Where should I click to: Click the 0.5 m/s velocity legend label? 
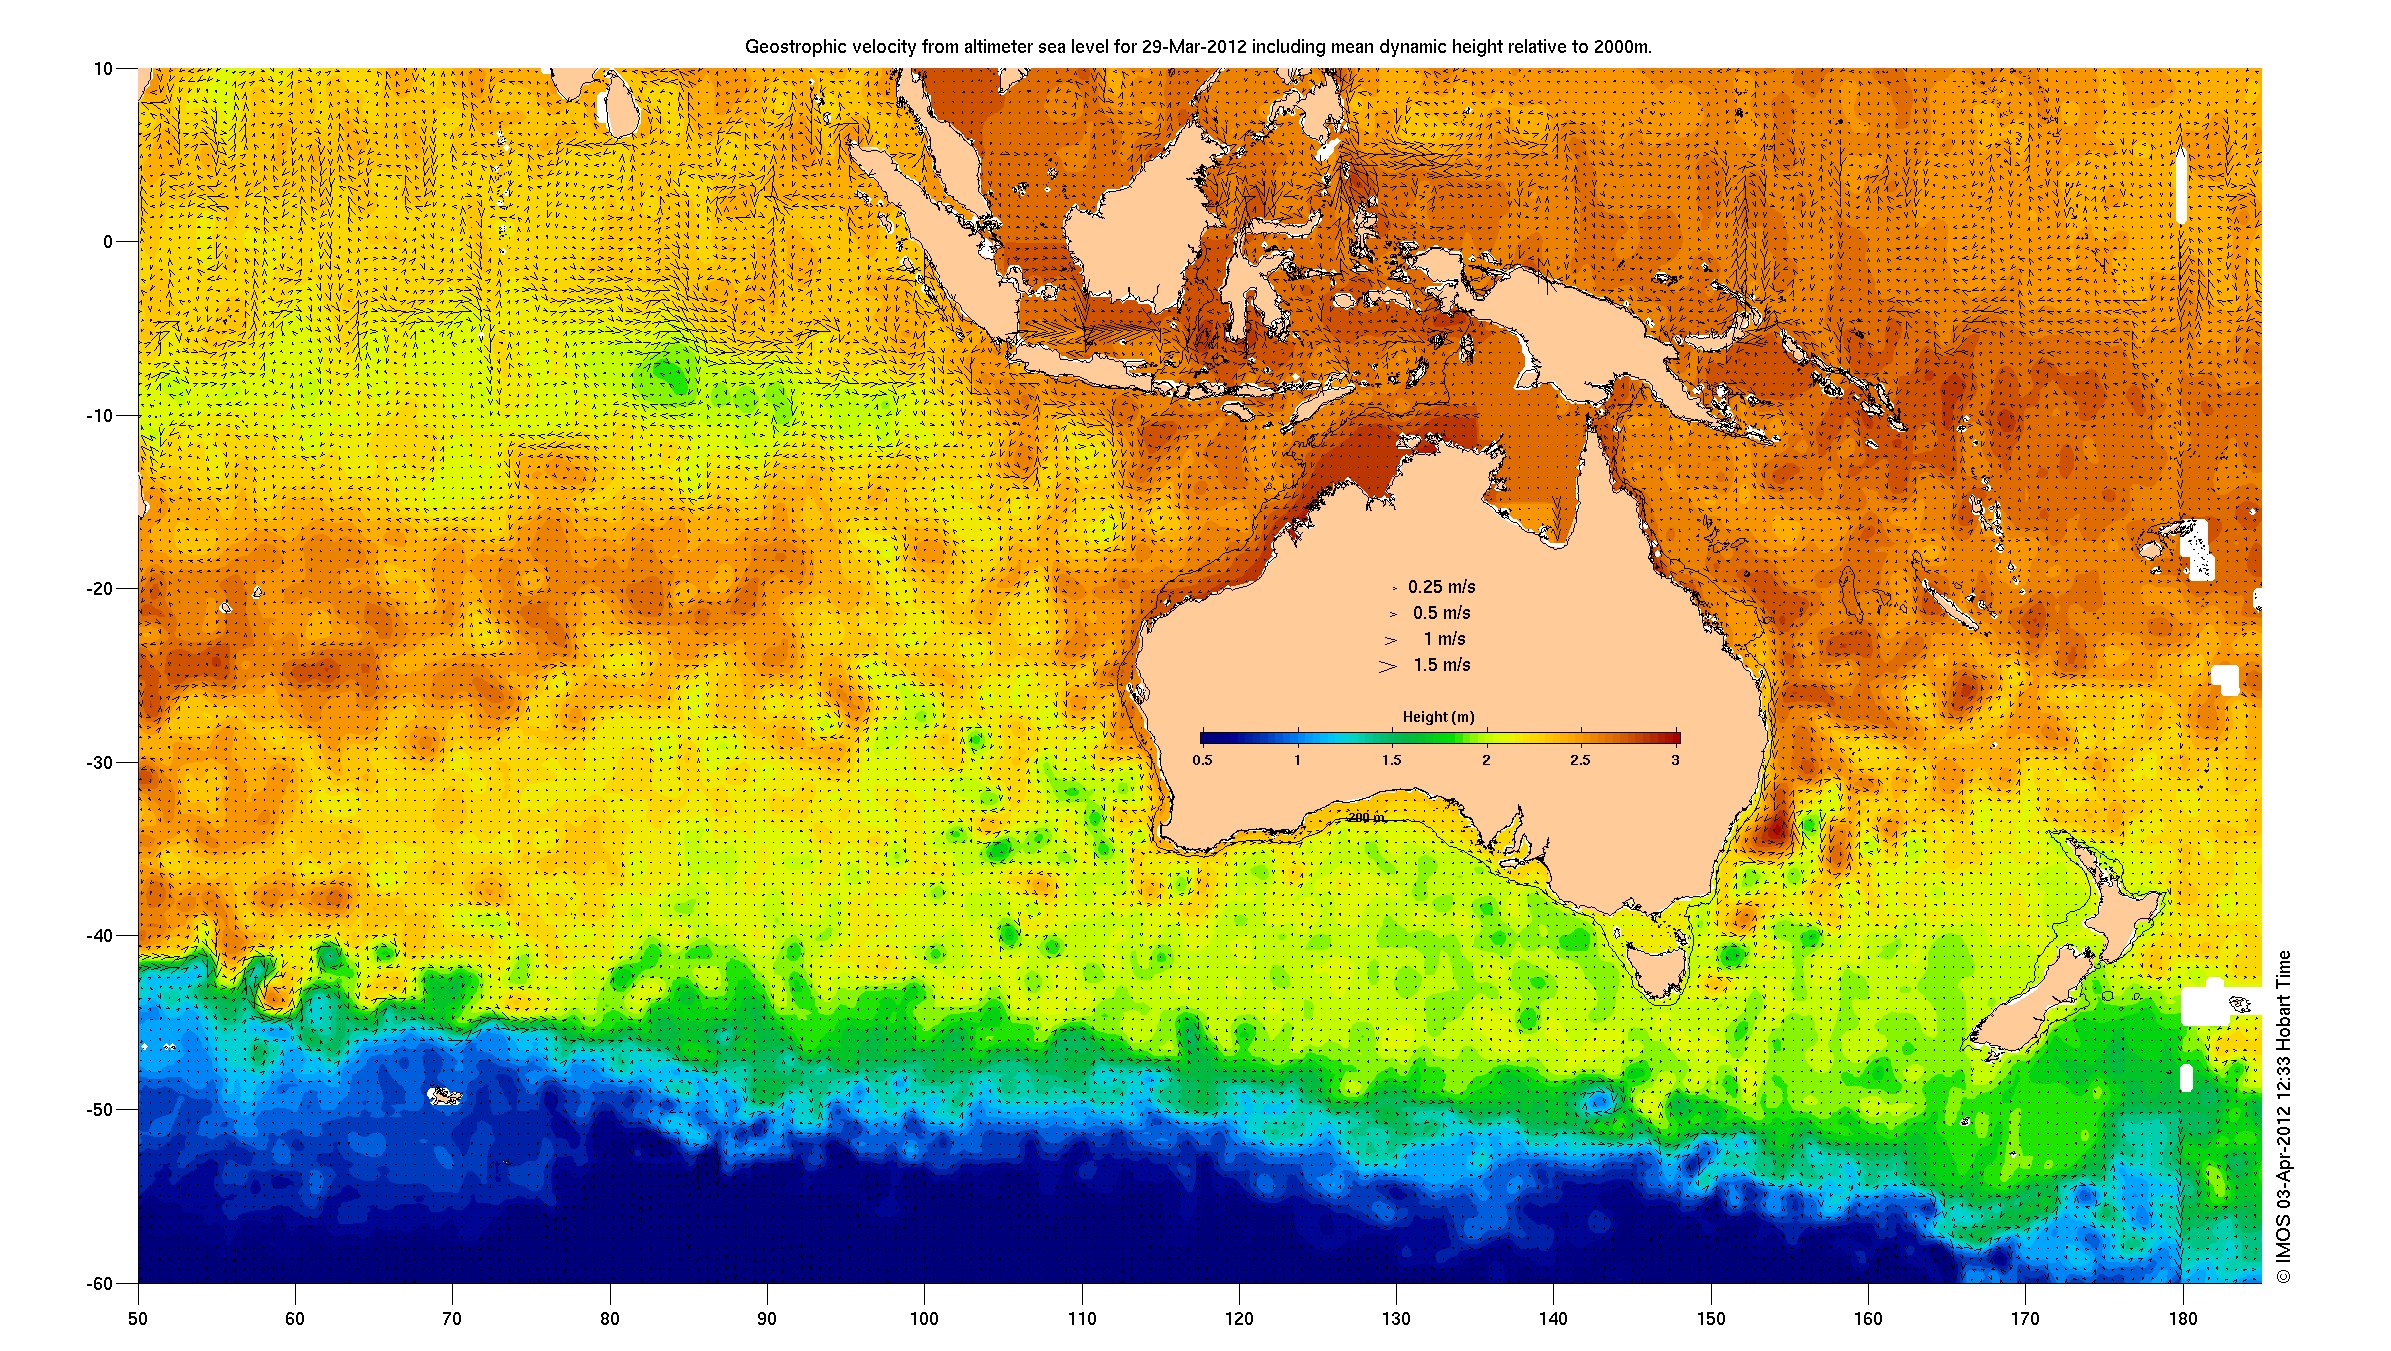click(x=1441, y=613)
